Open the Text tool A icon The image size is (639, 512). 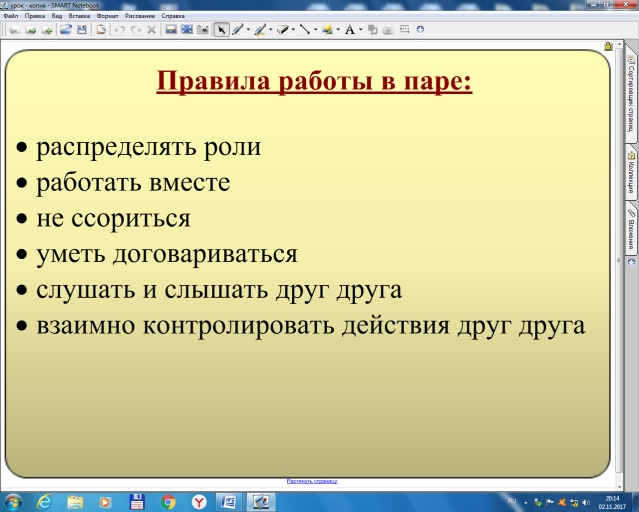point(349,30)
